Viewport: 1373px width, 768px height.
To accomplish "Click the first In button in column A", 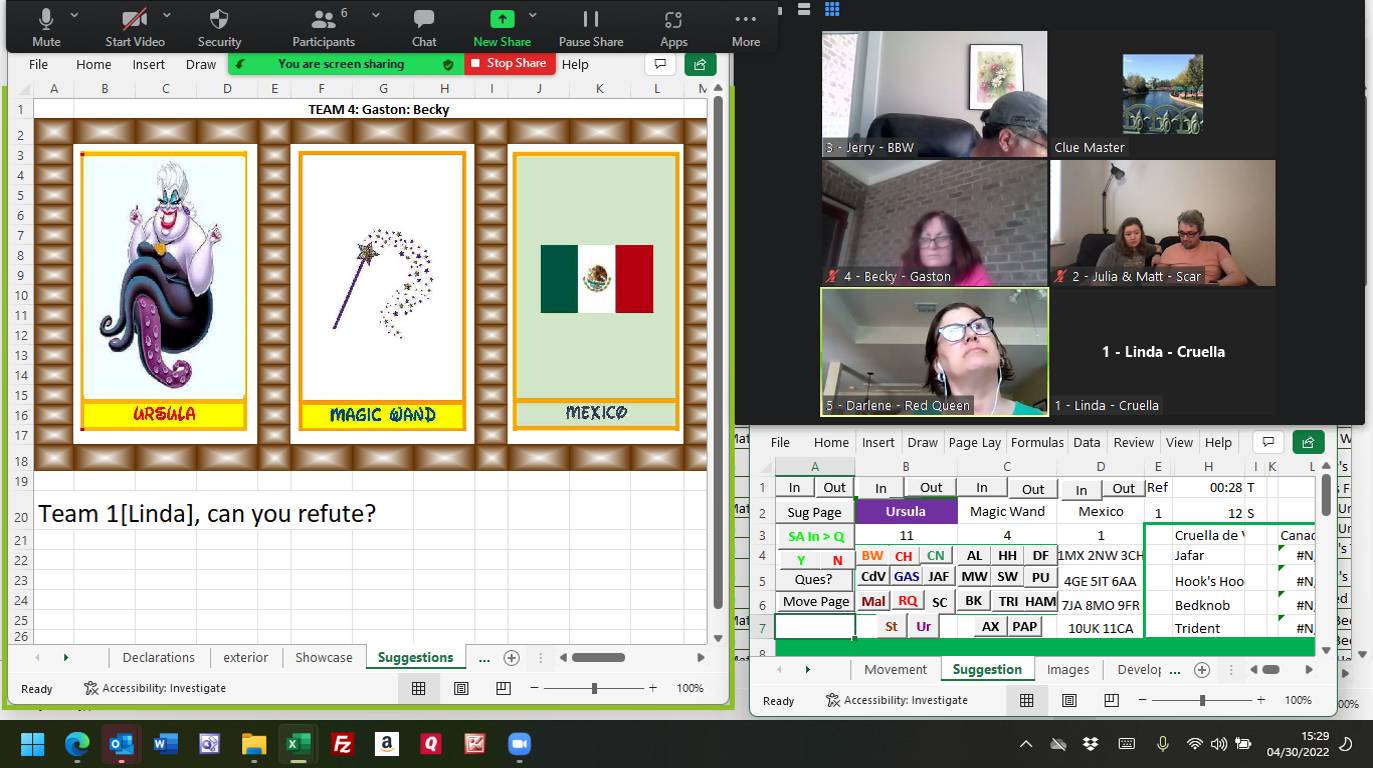I will point(794,488).
